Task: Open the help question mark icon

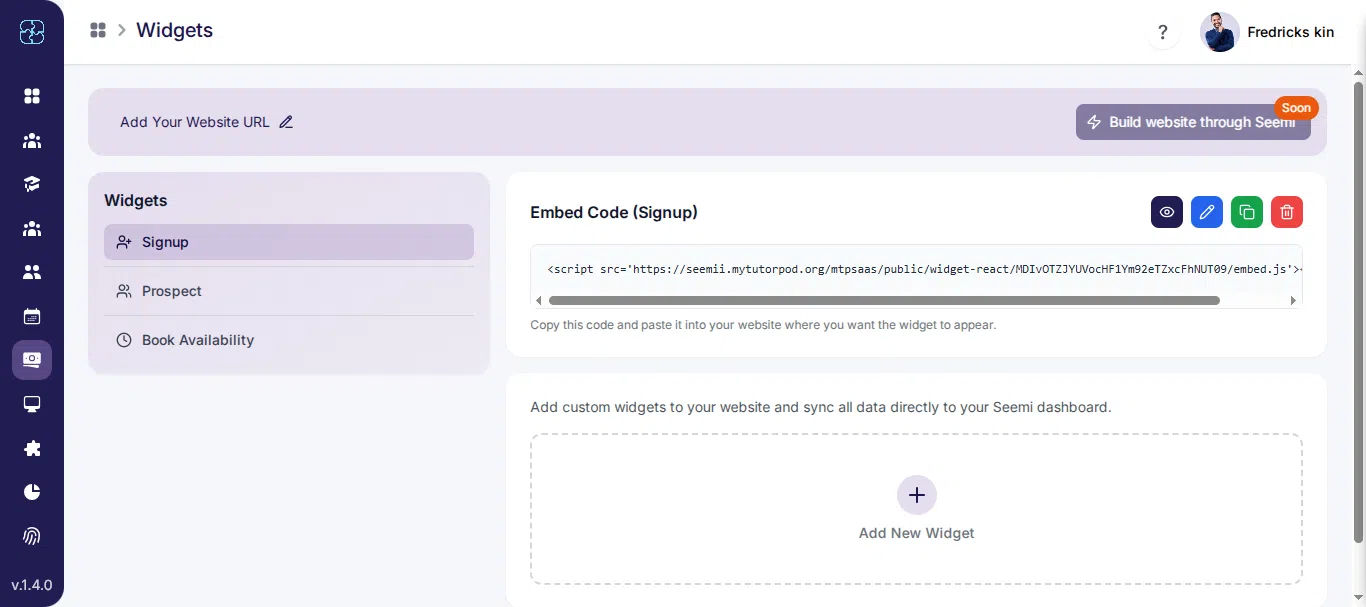Action: [x=1162, y=32]
